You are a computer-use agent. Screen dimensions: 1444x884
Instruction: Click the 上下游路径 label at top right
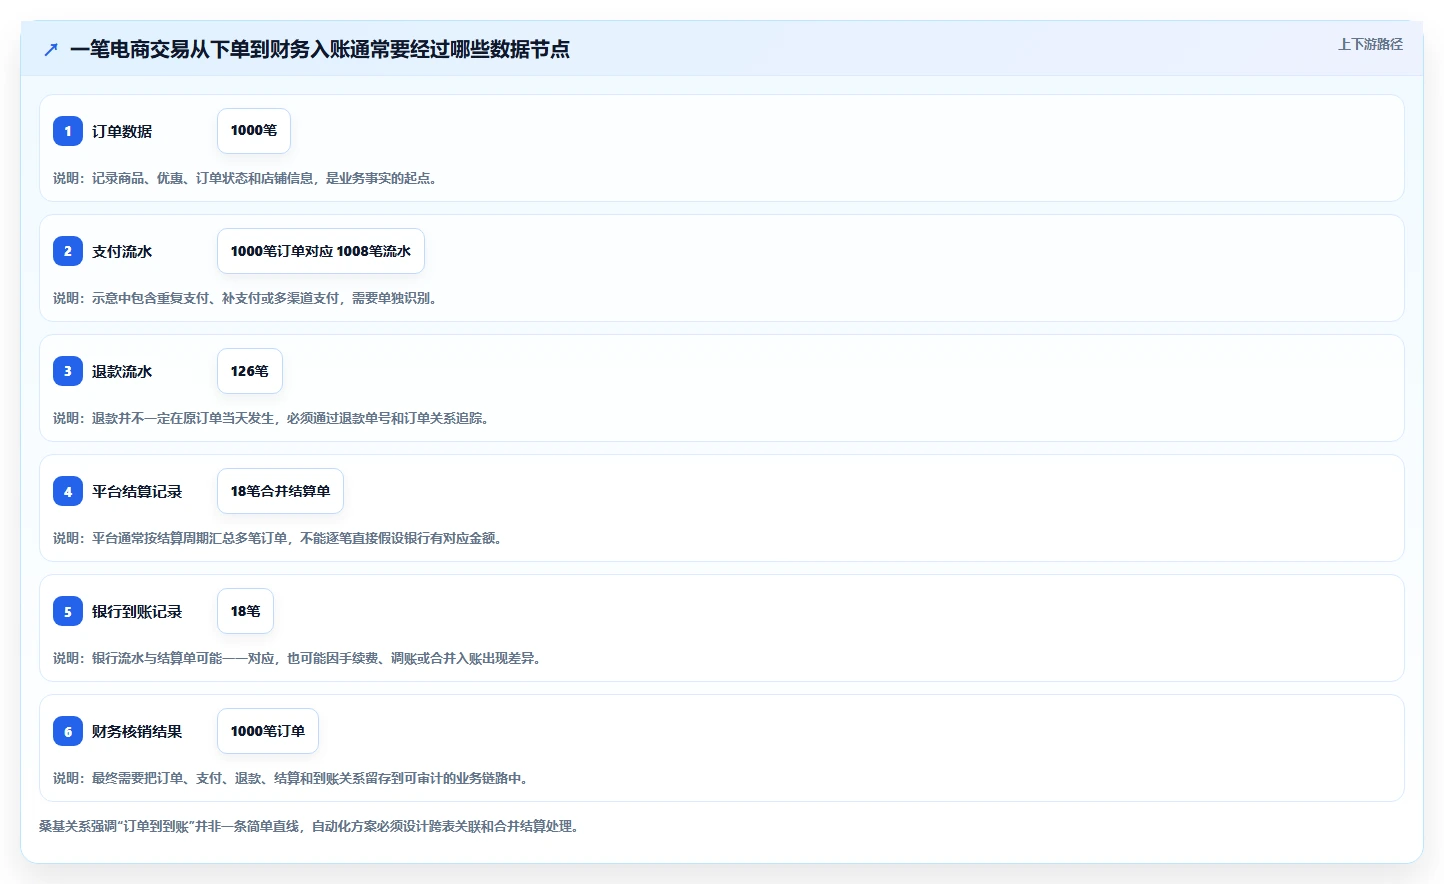1370,44
